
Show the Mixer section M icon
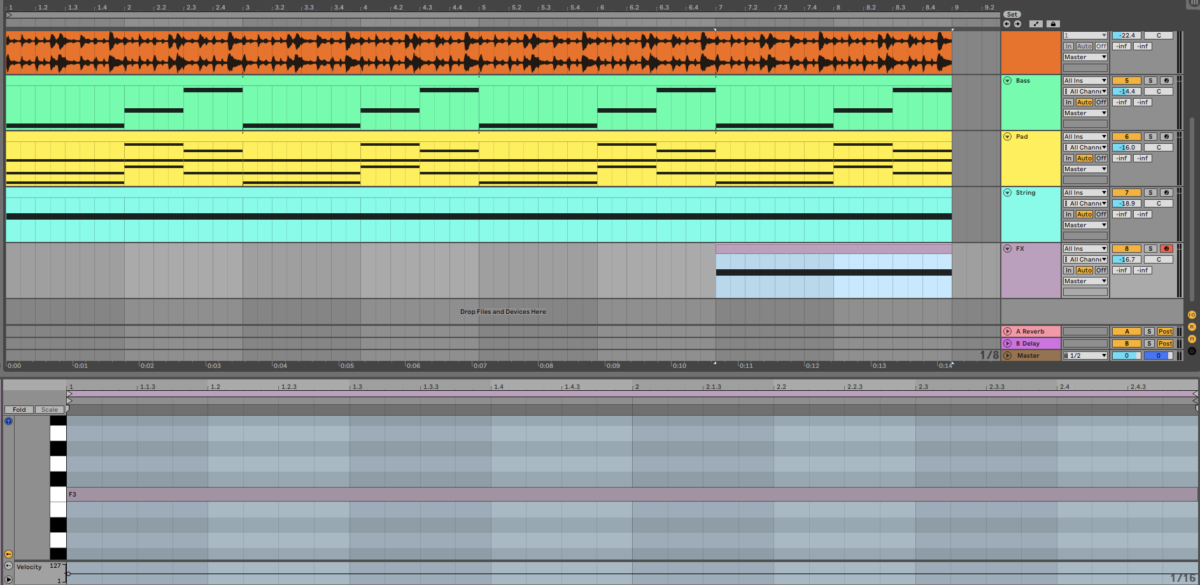tap(1192, 339)
